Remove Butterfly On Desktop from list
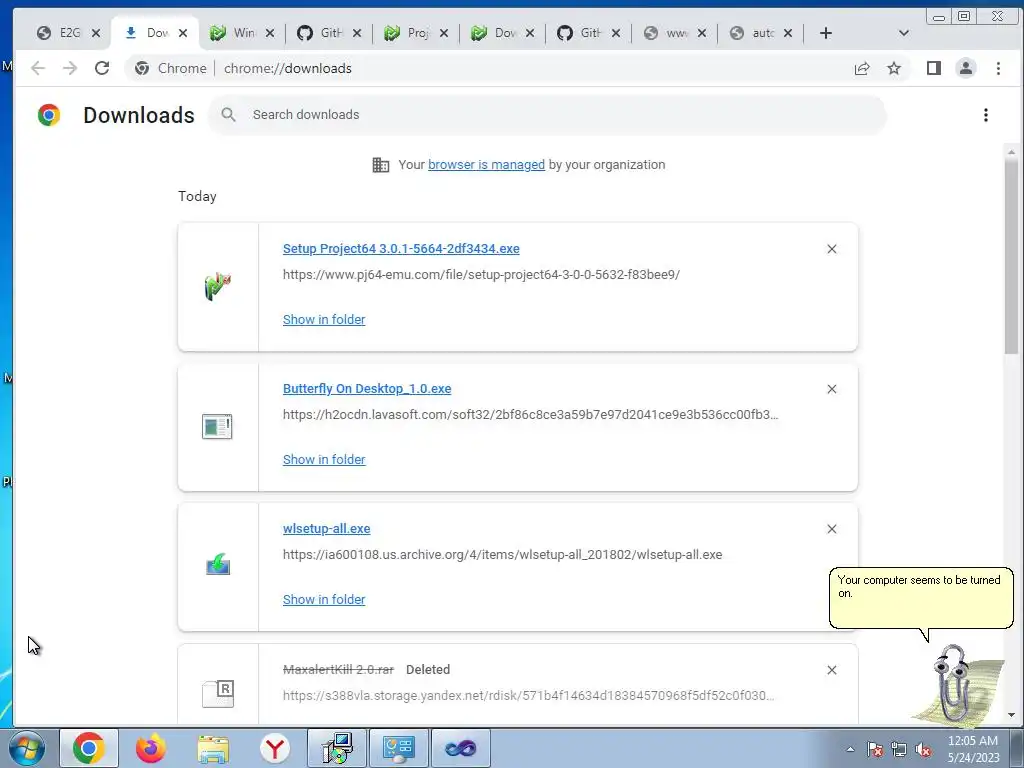The height and width of the screenshot is (768, 1024). click(831, 389)
